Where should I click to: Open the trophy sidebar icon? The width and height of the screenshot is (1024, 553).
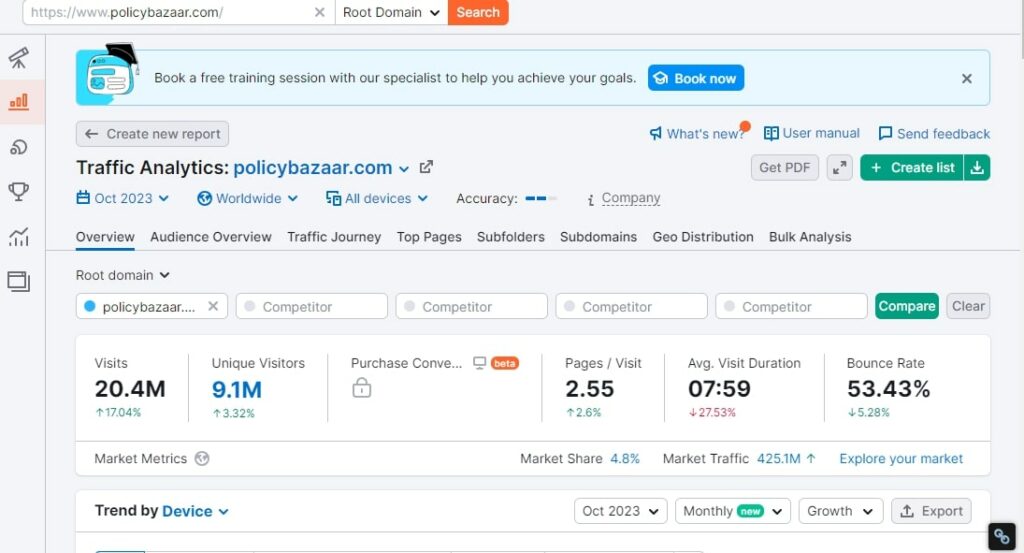click(18, 191)
